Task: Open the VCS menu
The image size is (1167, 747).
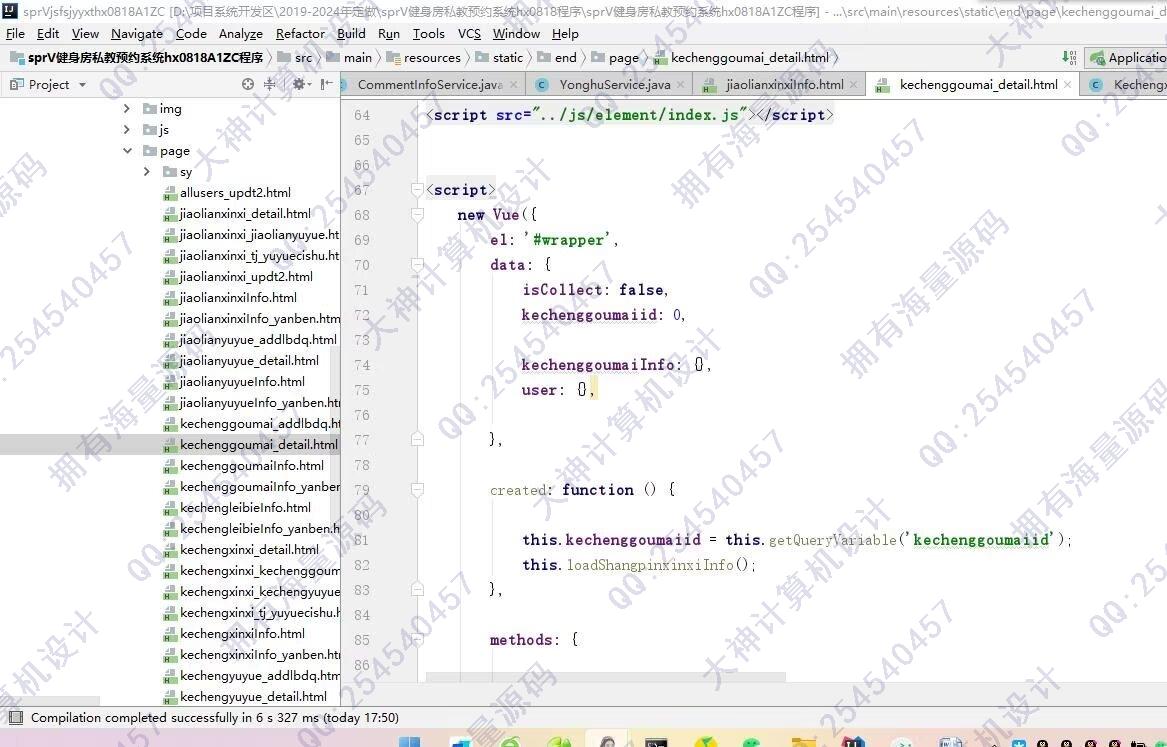Action: point(469,33)
